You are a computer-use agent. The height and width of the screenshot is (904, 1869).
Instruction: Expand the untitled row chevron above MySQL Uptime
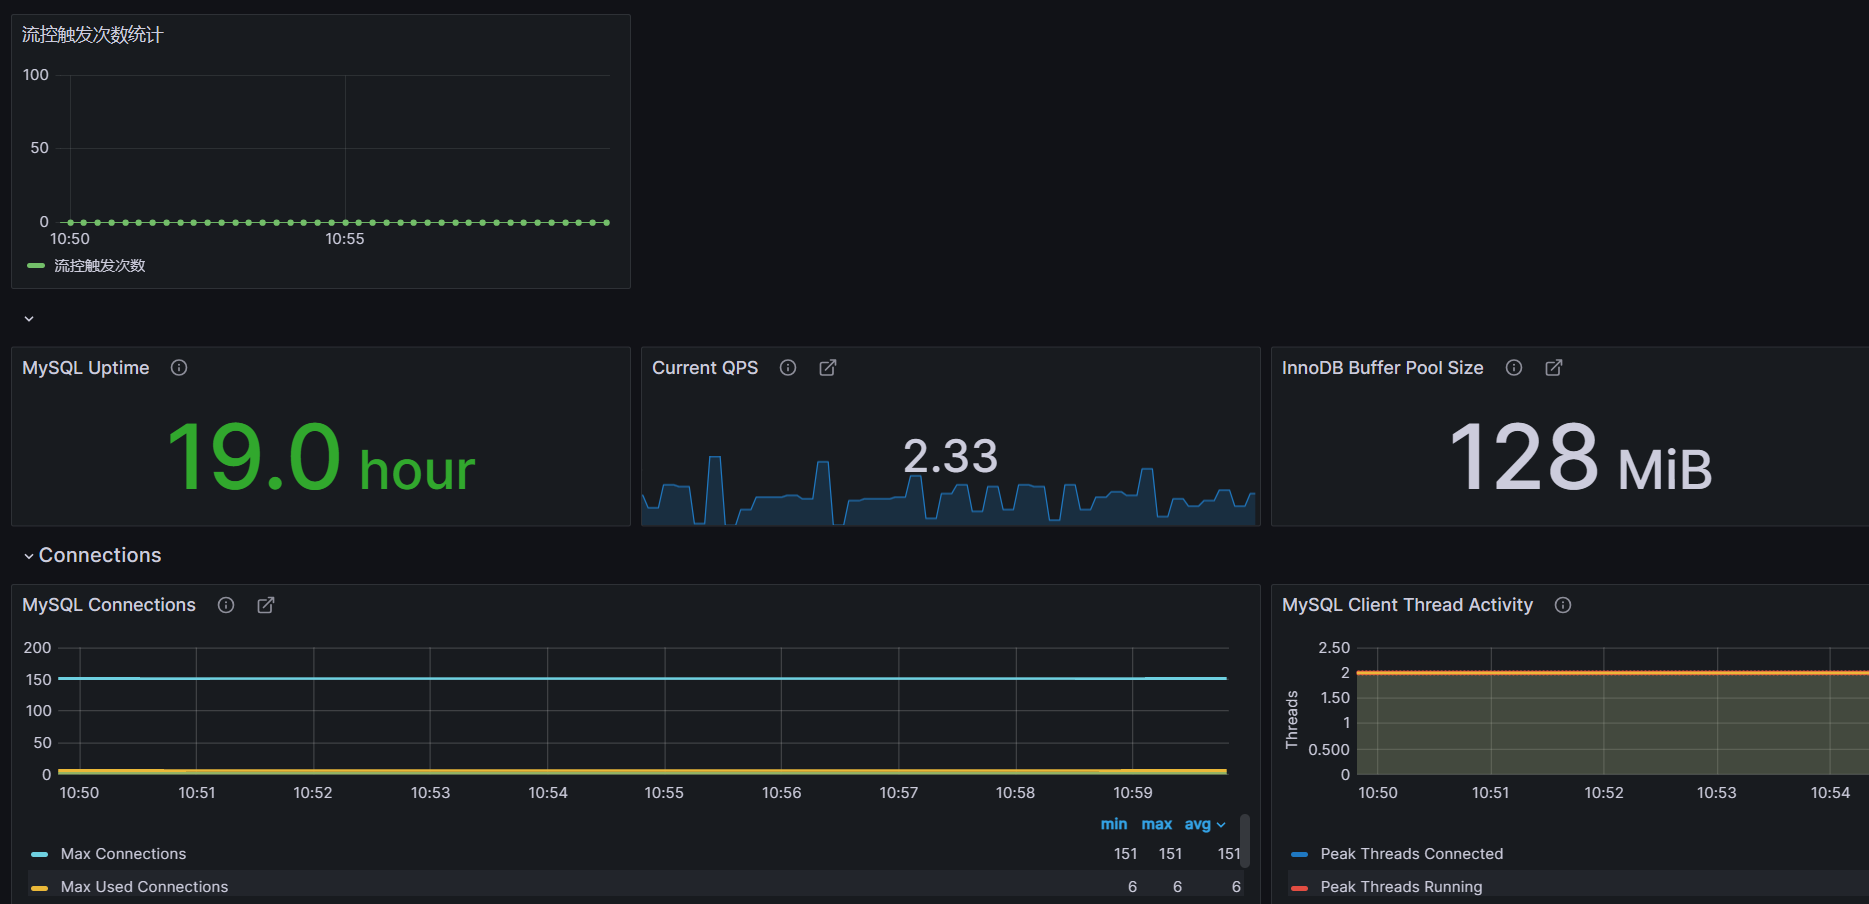coord(29,319)
